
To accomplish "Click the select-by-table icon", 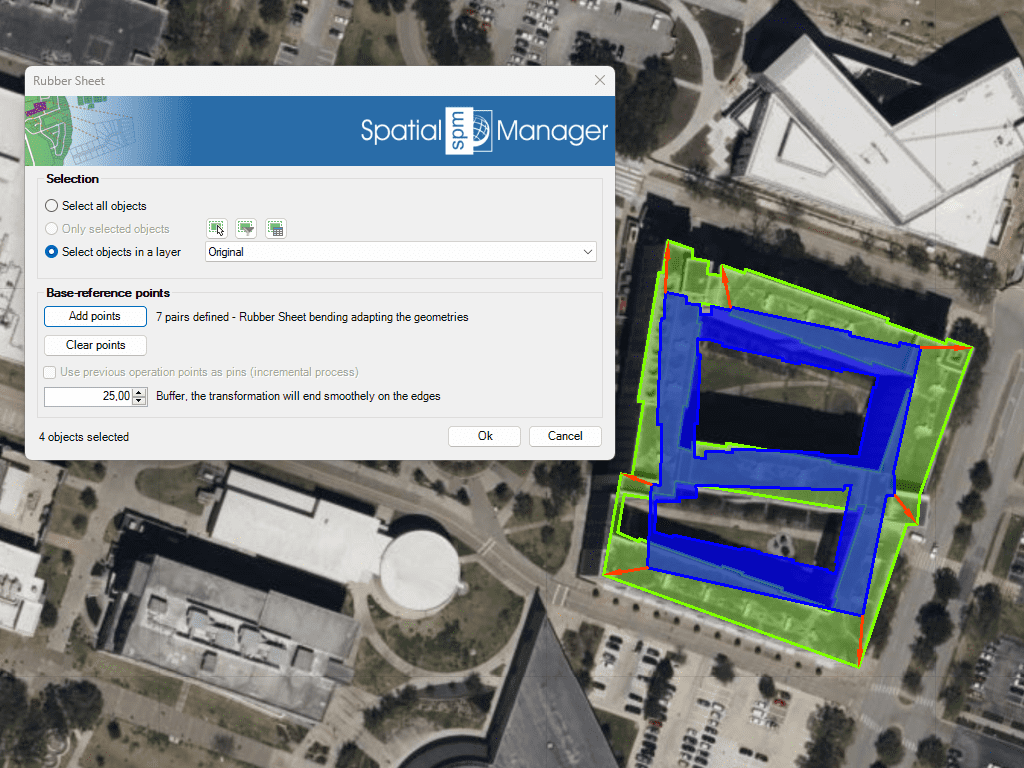I will tap(275, 229).
